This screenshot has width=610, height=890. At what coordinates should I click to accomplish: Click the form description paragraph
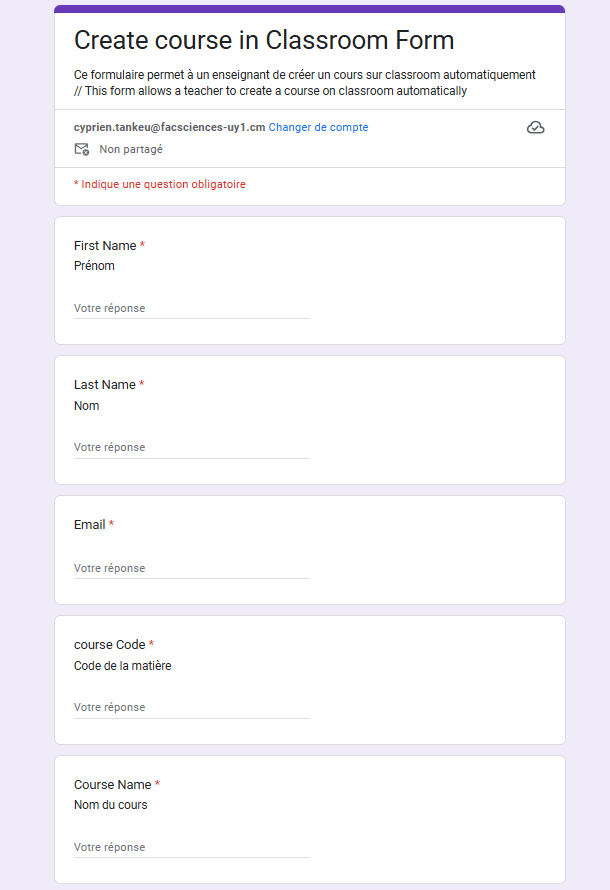[305, 83]
